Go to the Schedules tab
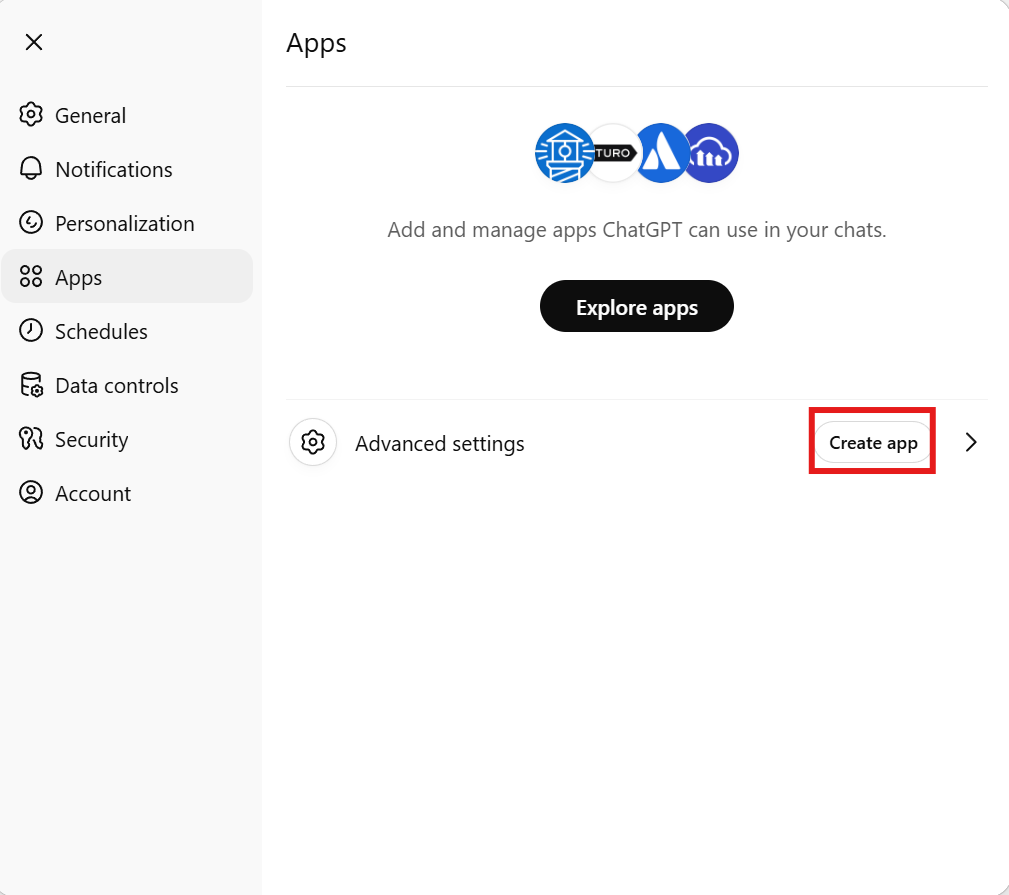This screenshot has height=895, width=1009. [127, 331]
